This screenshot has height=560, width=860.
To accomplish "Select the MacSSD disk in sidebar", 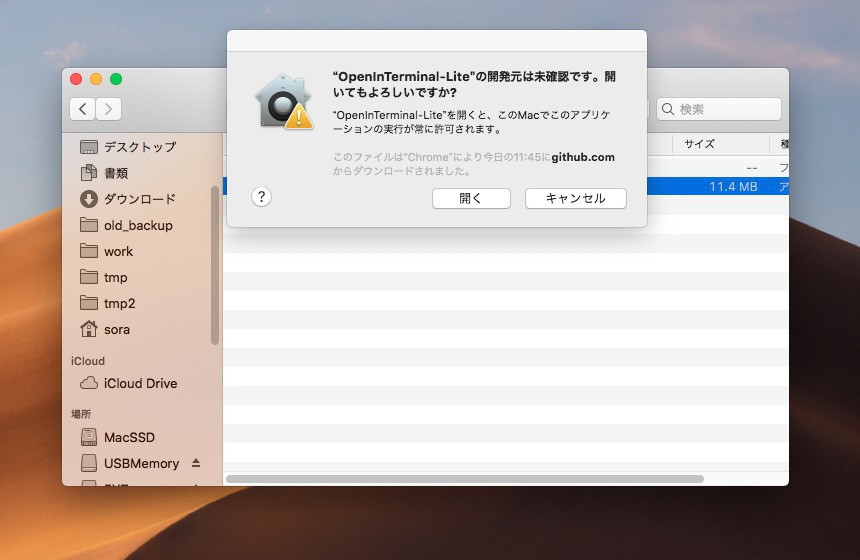I will 129,437.
